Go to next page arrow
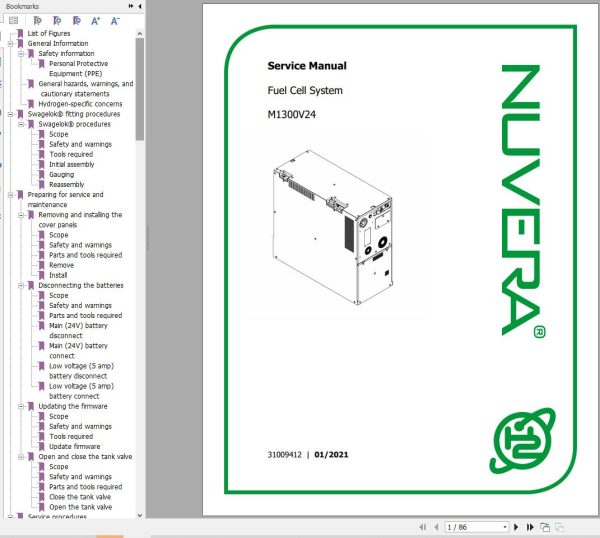Image resolution: width=600 pixels, height=538 pixels. tap(516, 527)
